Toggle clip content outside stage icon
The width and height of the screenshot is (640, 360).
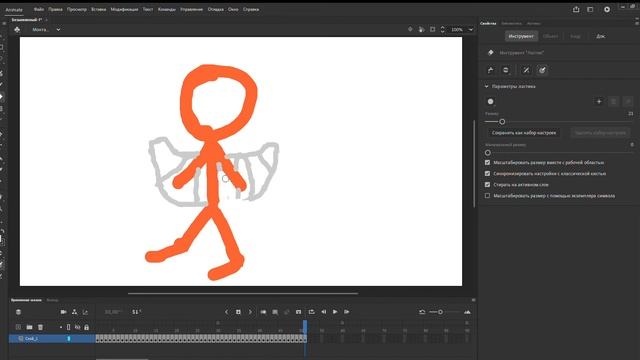433,29
